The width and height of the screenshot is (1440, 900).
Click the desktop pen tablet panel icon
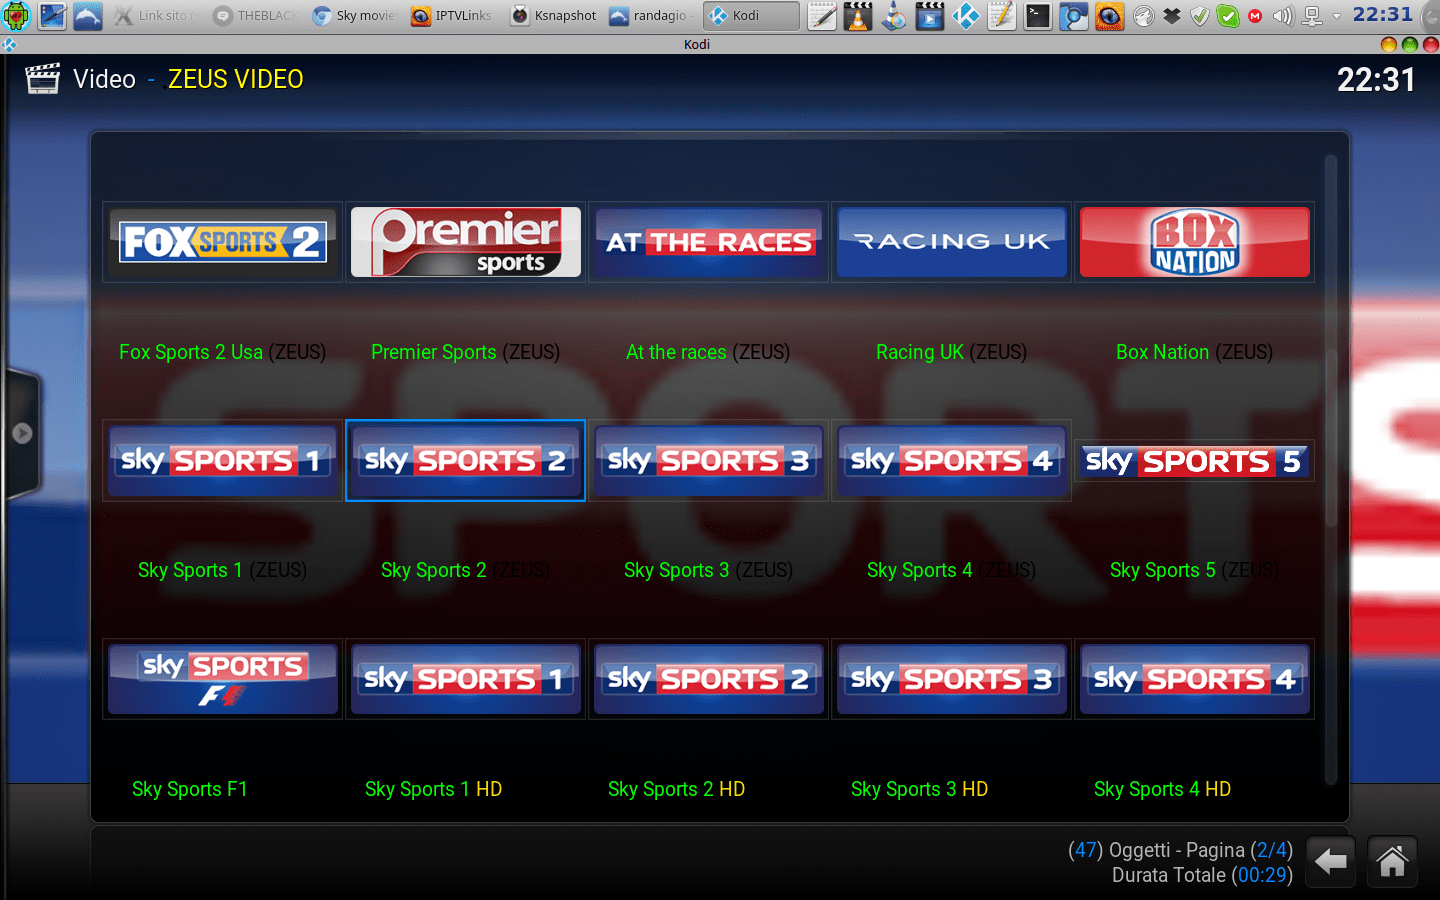click(52, 15)
